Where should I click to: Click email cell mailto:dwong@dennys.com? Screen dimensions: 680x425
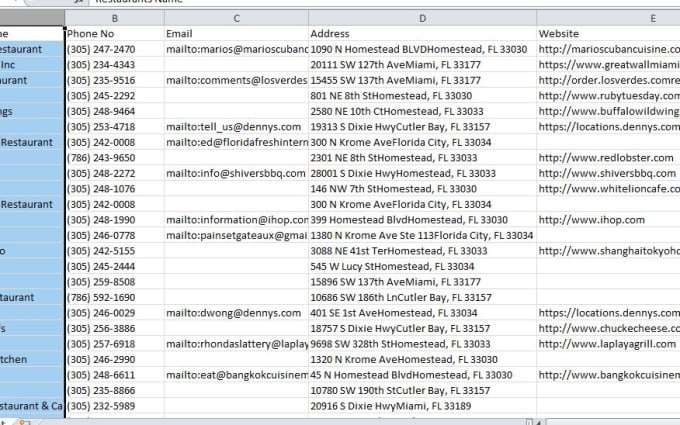[236, 313]
